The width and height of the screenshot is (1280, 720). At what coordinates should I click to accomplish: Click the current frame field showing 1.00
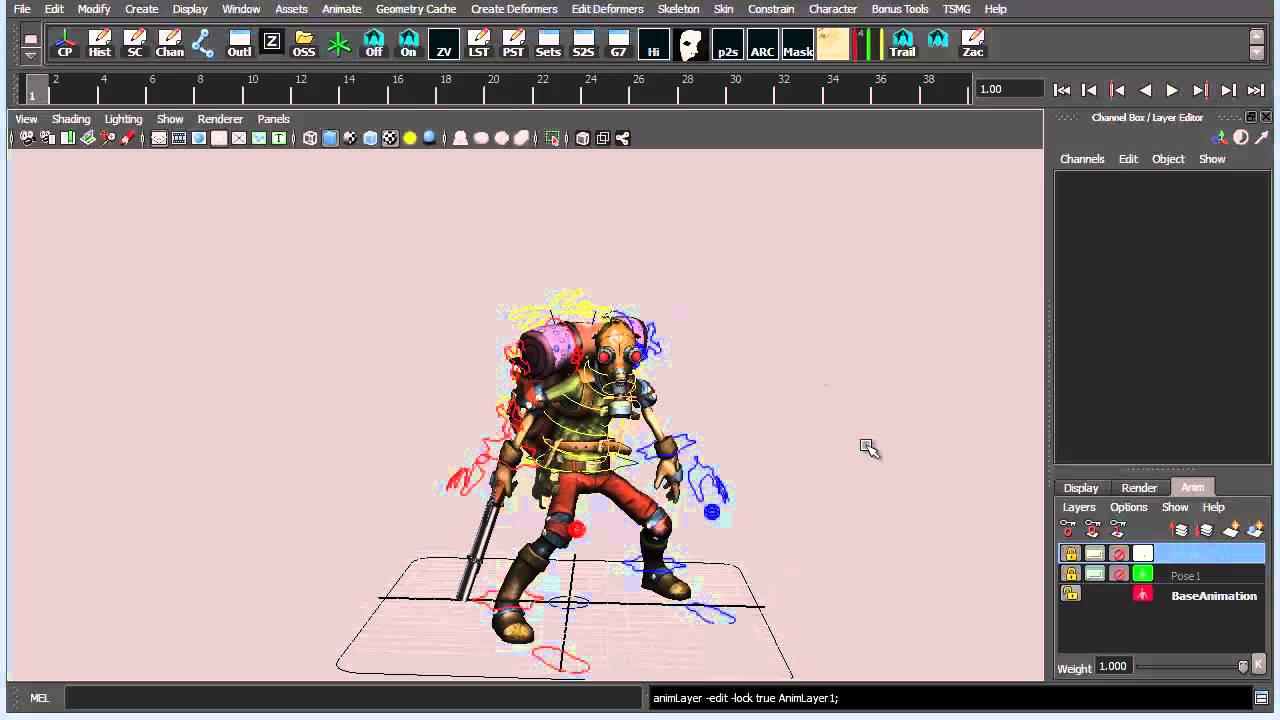(1010, 89)
